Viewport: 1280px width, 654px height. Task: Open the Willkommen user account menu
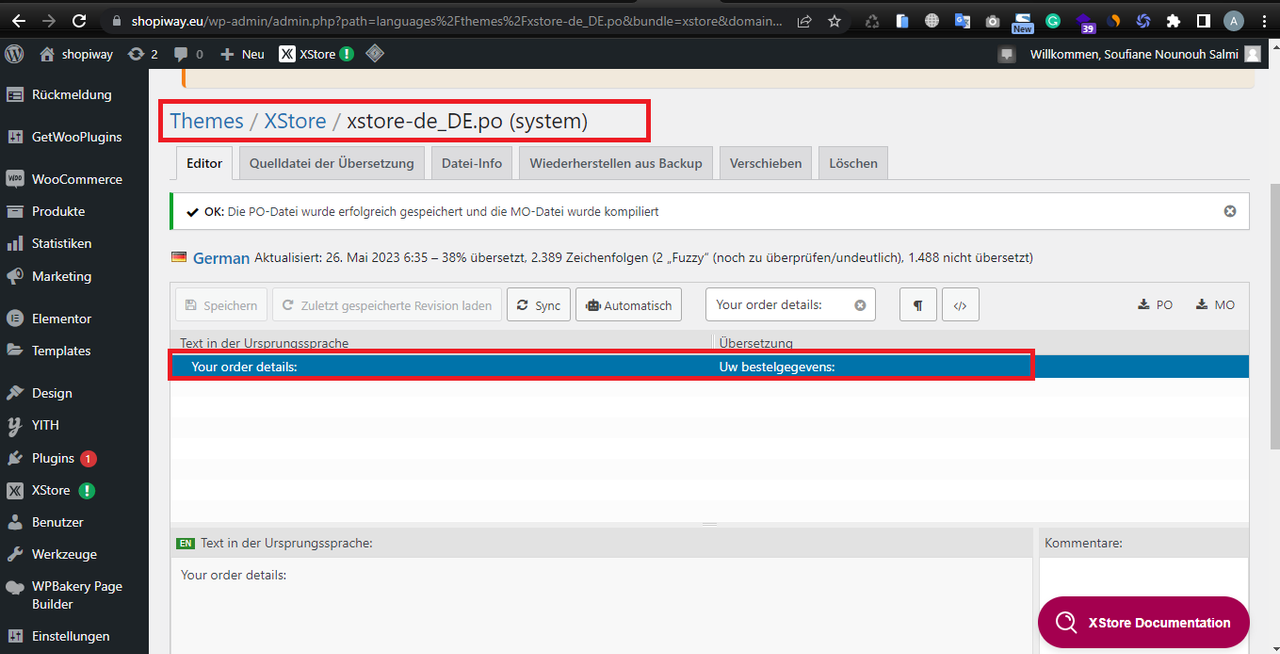pyautogui.click(x=1145, y=54)
